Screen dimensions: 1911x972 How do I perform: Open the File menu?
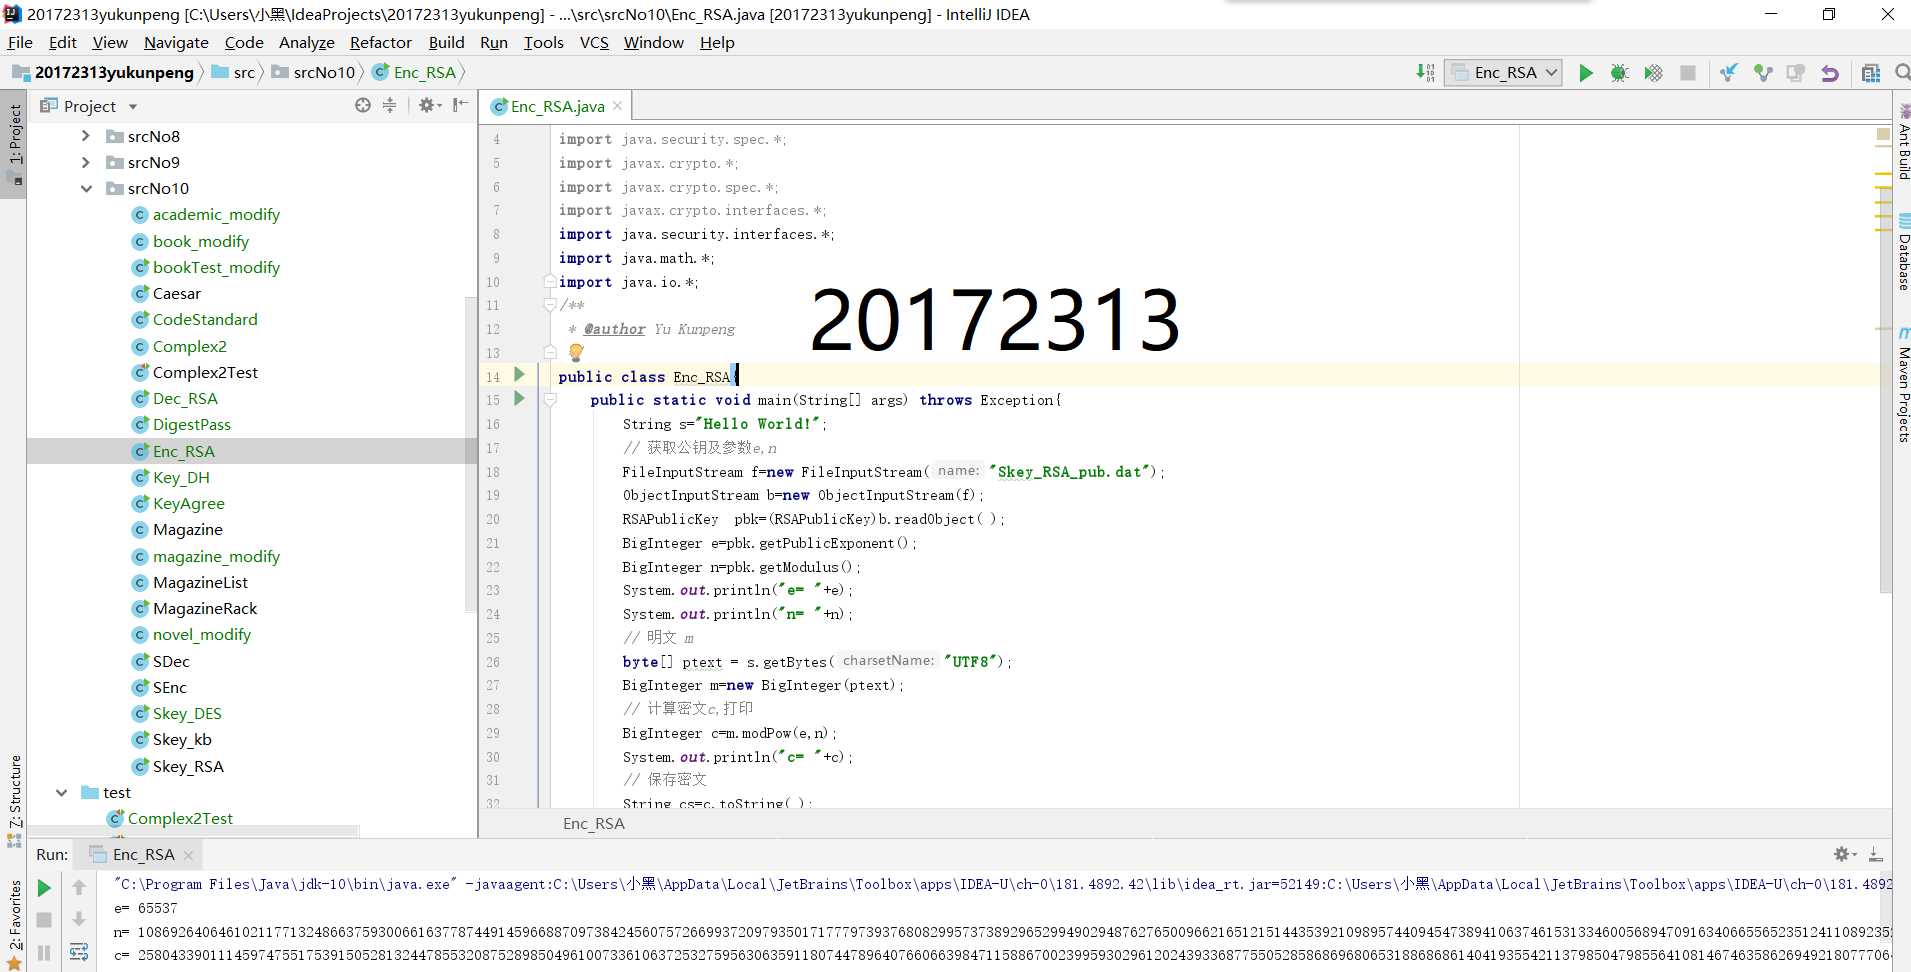20,42
